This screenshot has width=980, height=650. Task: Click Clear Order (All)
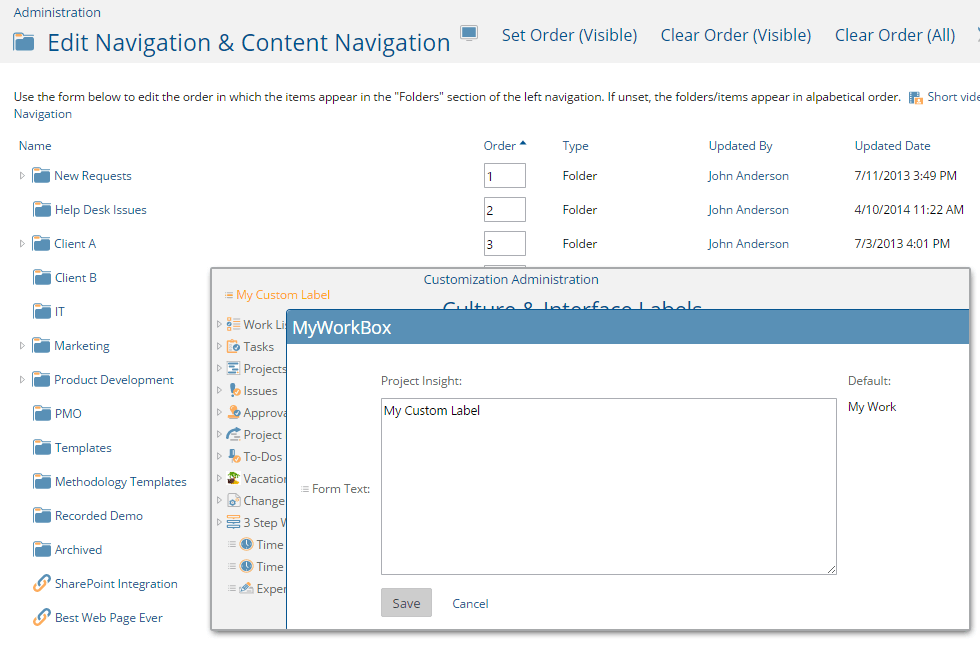click(894, 34)
